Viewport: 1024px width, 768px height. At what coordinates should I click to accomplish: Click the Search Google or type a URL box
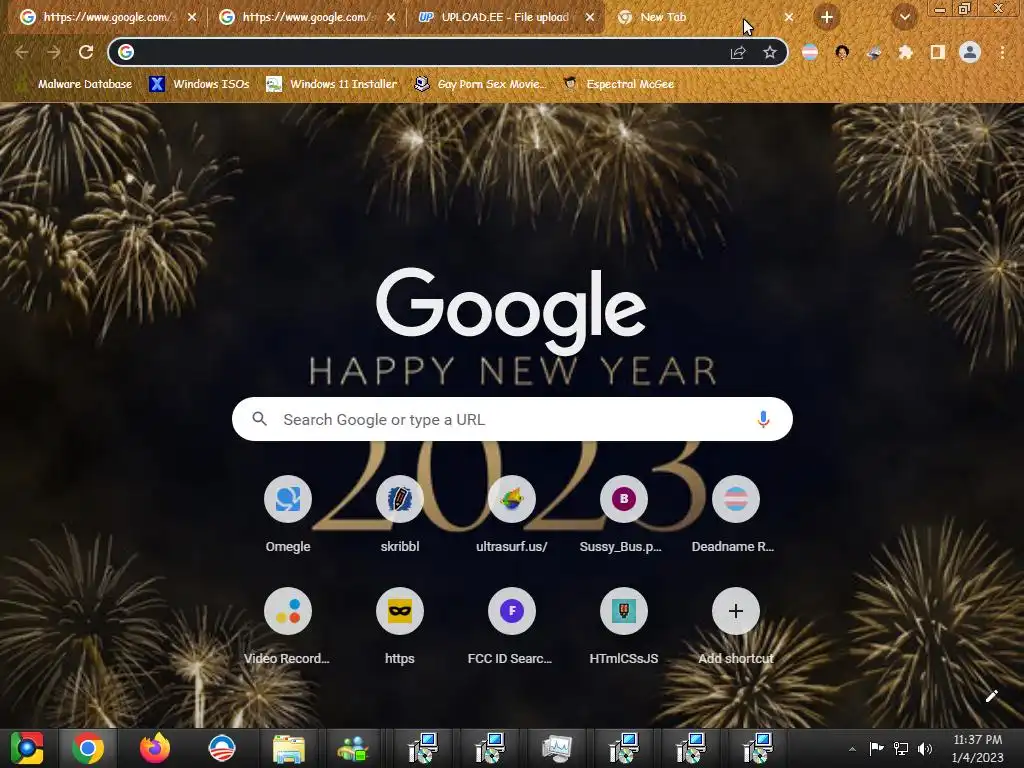(x=512, y=419)
